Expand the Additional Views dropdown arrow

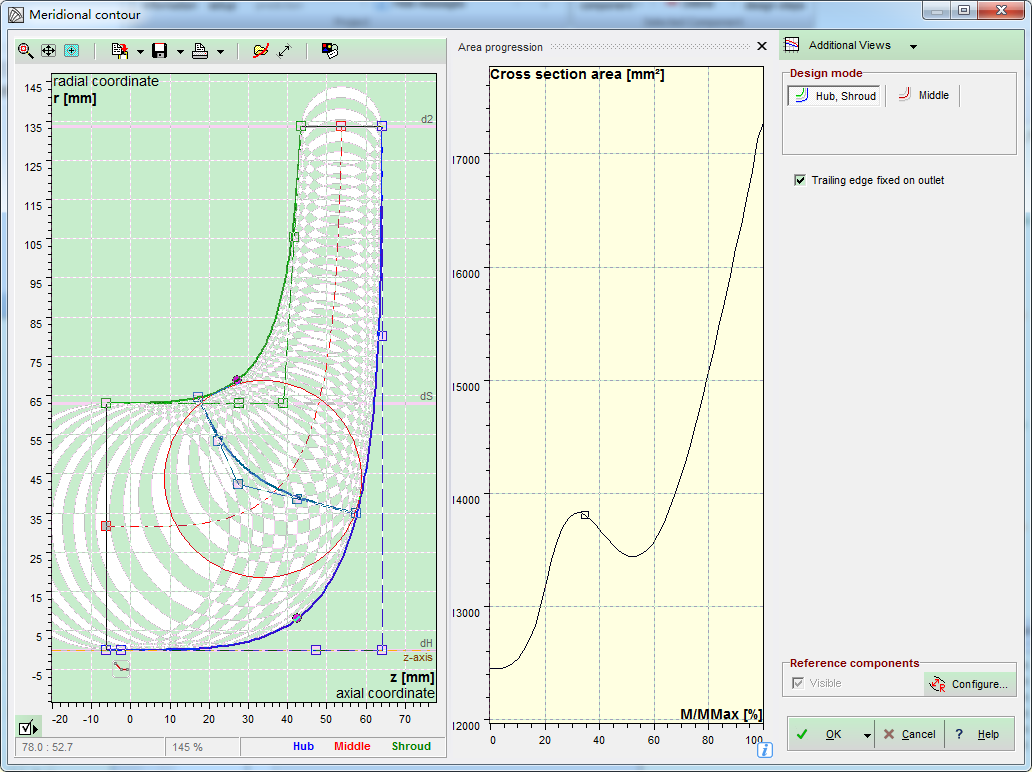tap(914, 46)
